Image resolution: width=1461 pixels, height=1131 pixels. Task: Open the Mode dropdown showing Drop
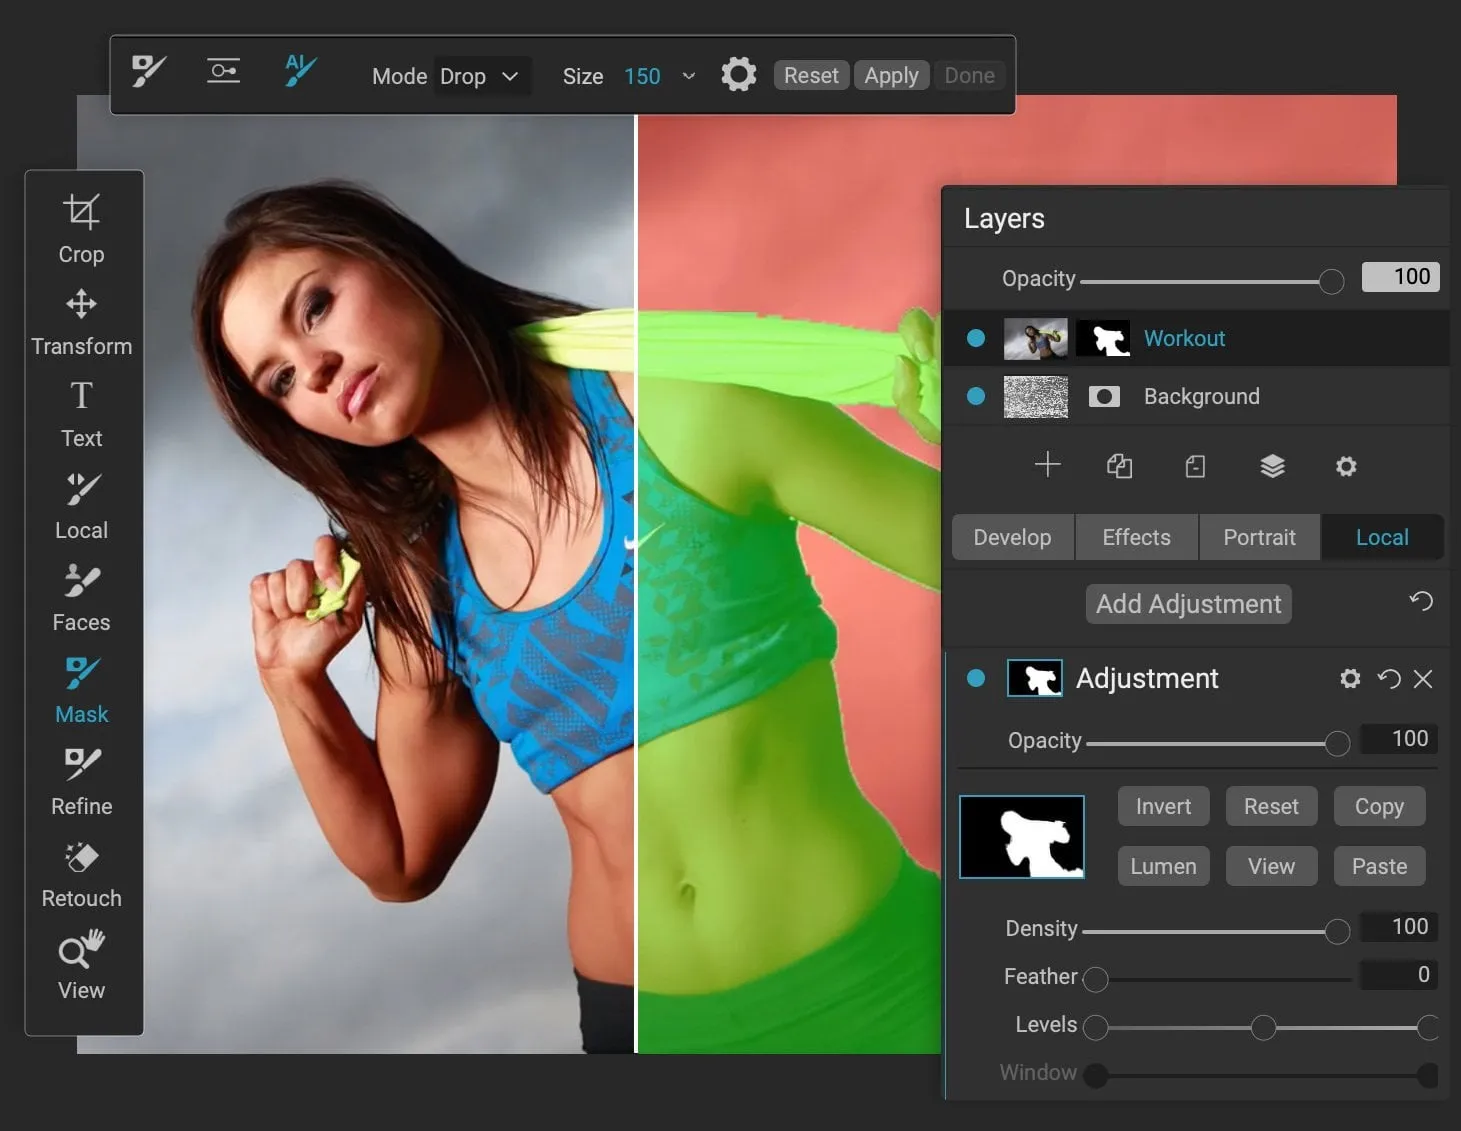pyautogui.click(x=480, y=76)
